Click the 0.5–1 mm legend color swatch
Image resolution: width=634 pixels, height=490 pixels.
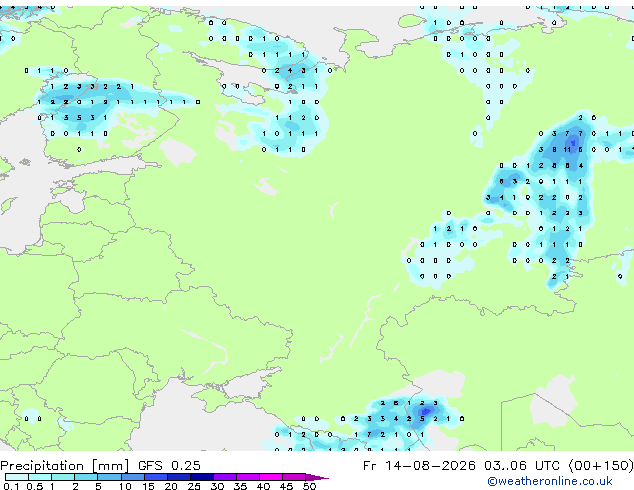click(40, 477)
